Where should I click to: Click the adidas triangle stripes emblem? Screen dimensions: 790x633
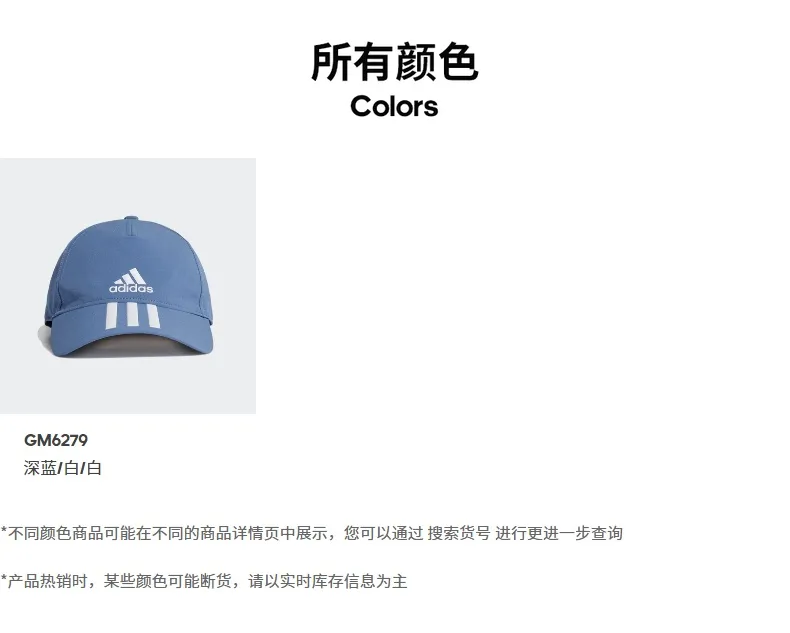point(130,276)
